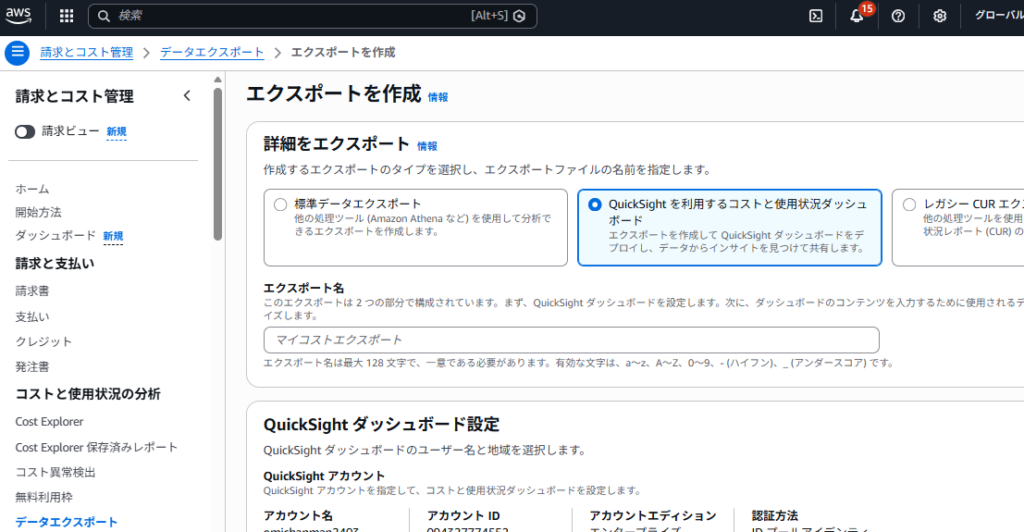
Task: Click the エクスポート名 text input field
Action: 571,340
